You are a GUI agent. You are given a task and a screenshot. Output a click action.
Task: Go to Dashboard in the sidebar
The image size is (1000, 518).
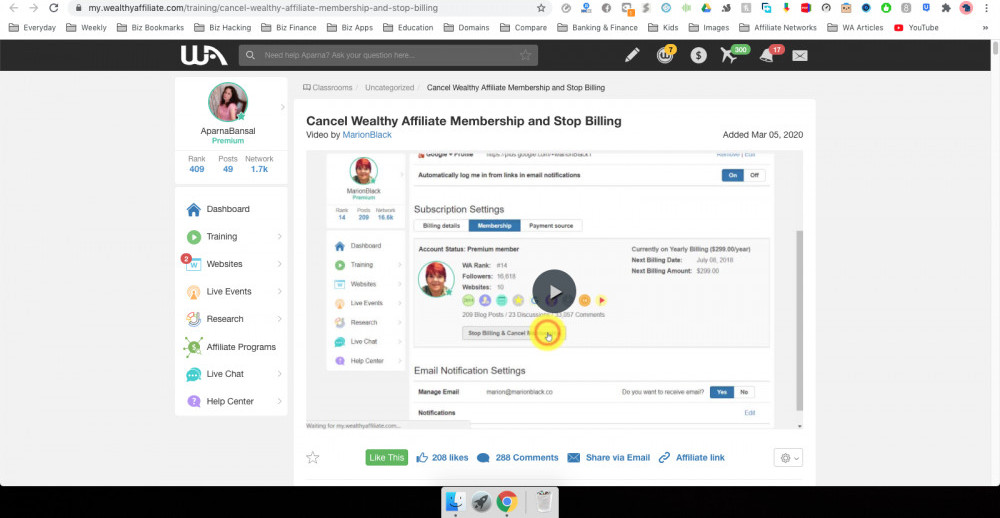(x=228, y=209)
